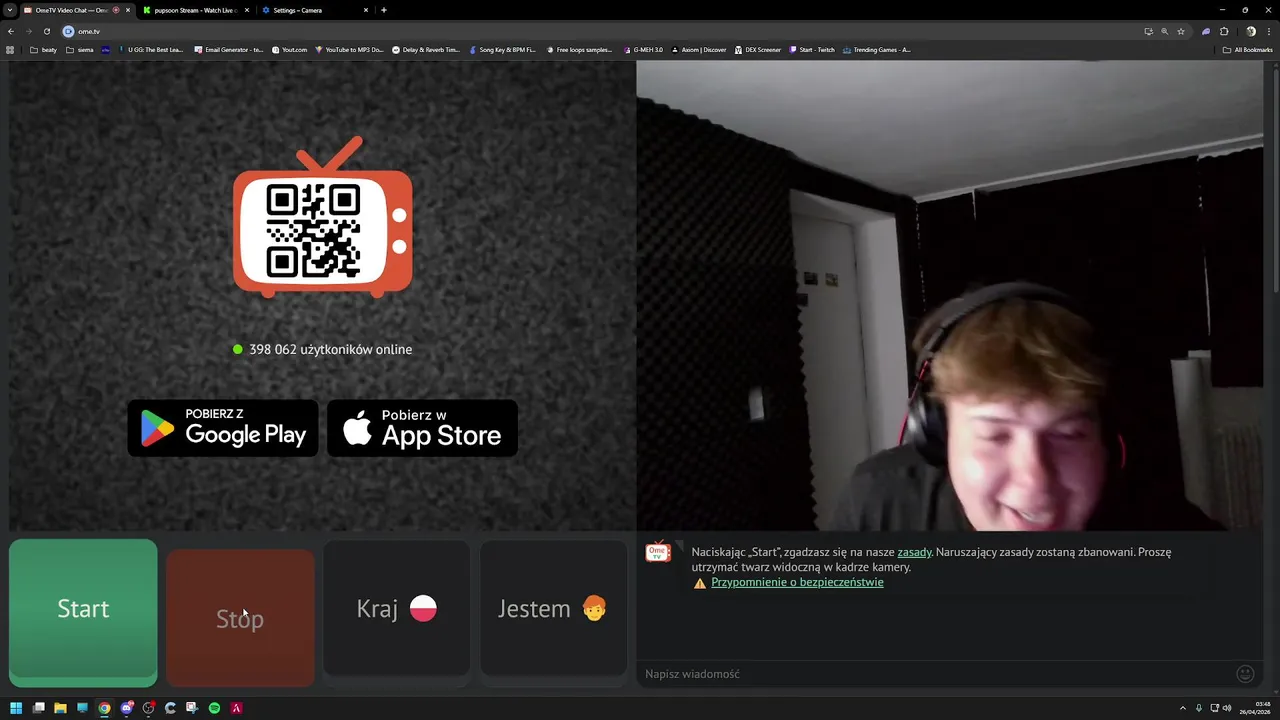Viewport: 1280px width, 720px height.
Task: Click the green Start button
Action: coord(83,612)
